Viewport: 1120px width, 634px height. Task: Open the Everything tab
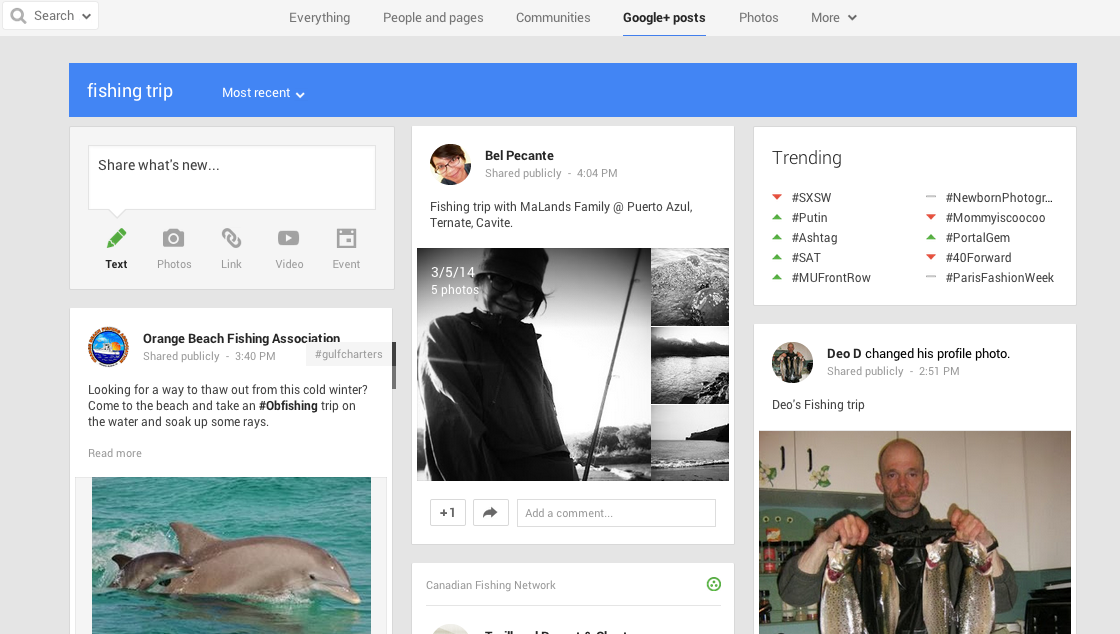click(319, 18)
